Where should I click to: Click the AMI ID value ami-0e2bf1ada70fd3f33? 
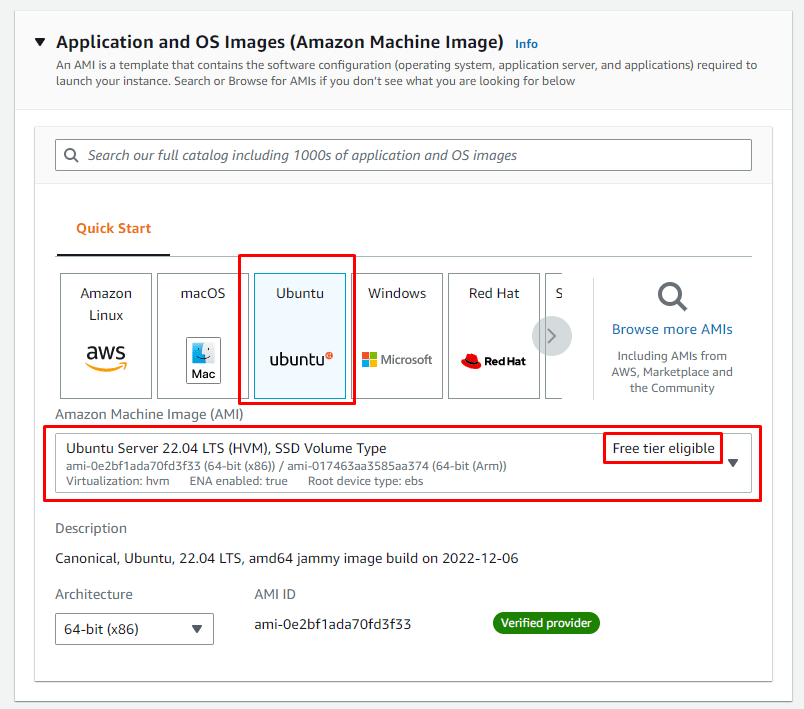click(x=332, y=624)
